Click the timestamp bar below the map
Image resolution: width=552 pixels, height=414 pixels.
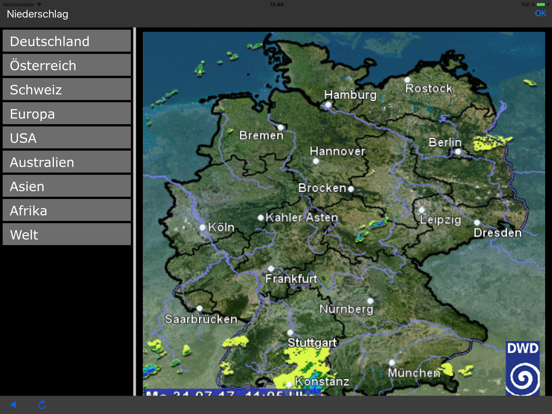click(232, 392)
